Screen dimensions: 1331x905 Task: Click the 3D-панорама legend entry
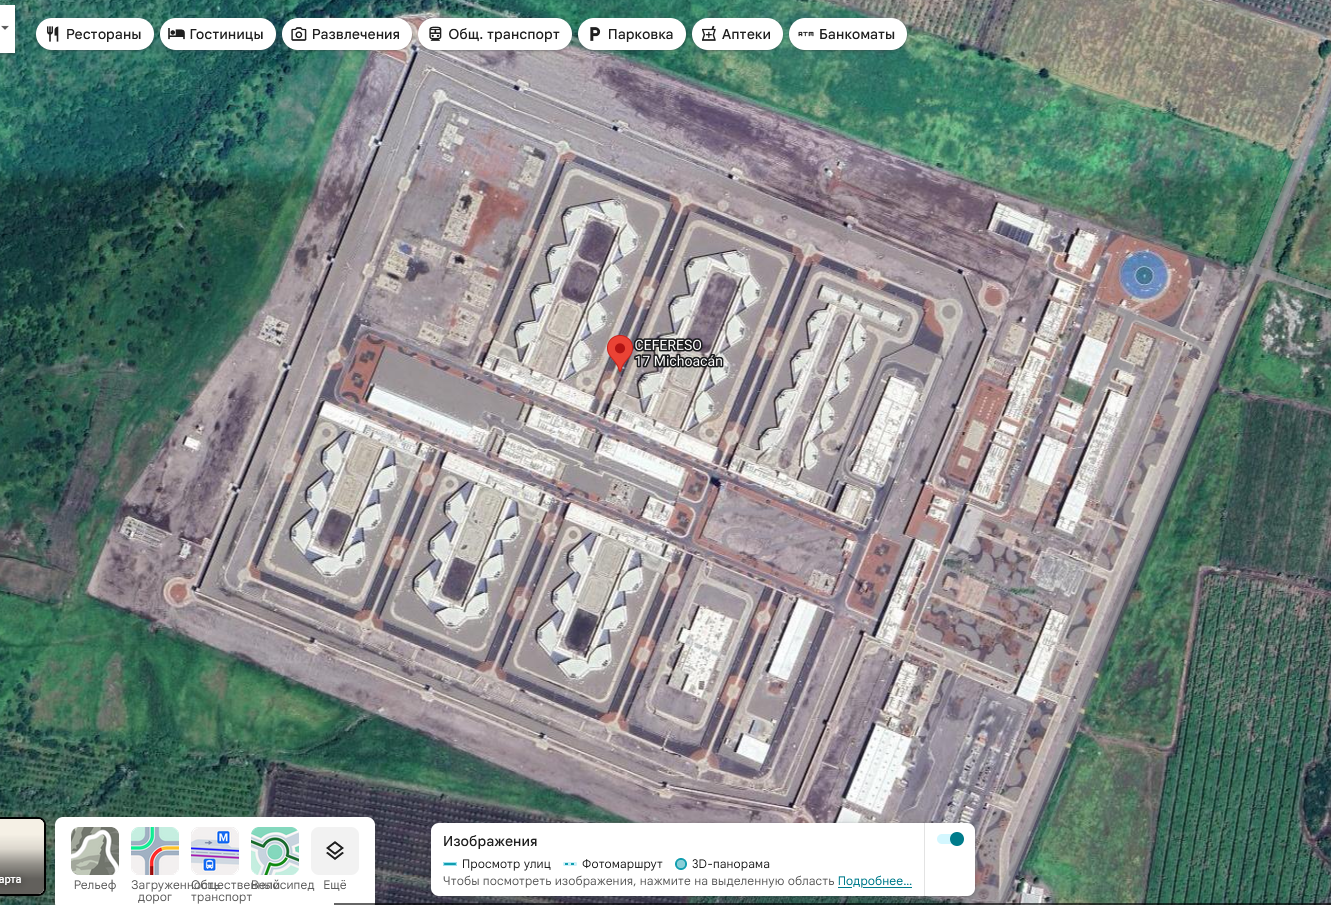pyautogui.click(x=723, y=864)
